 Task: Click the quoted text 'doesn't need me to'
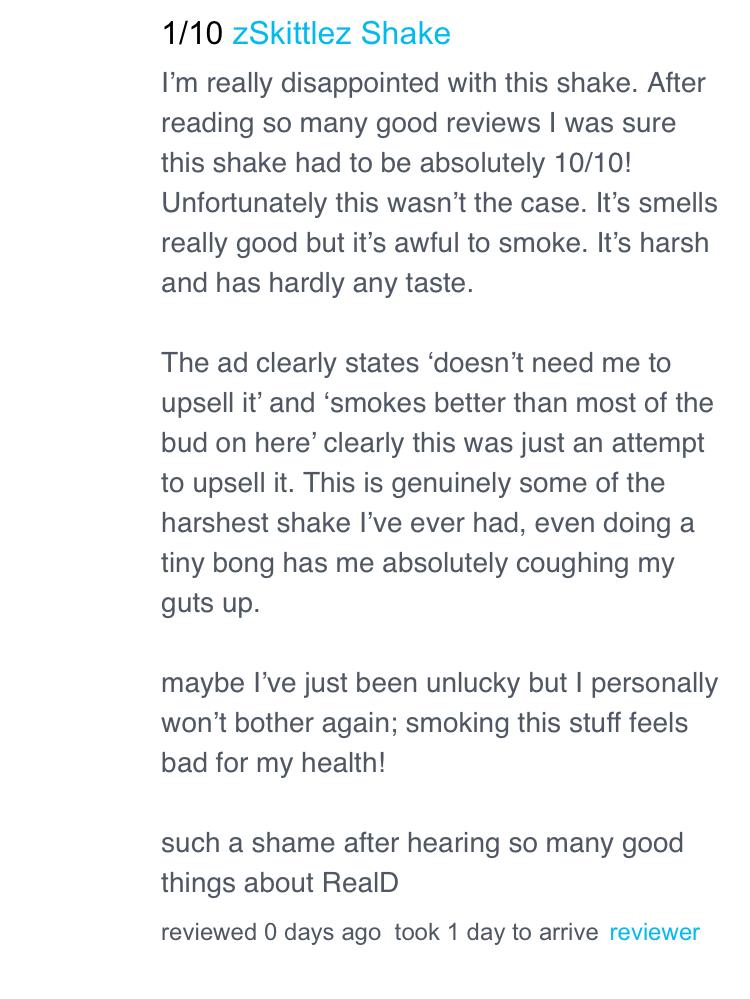(x=550, y=363)
